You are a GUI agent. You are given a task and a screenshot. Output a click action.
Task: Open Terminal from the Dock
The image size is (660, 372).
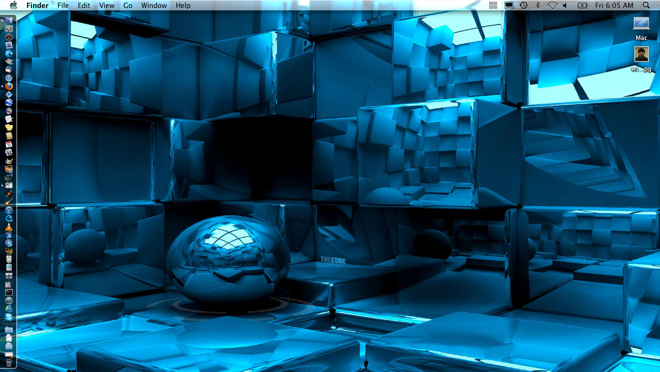(9, 292)
